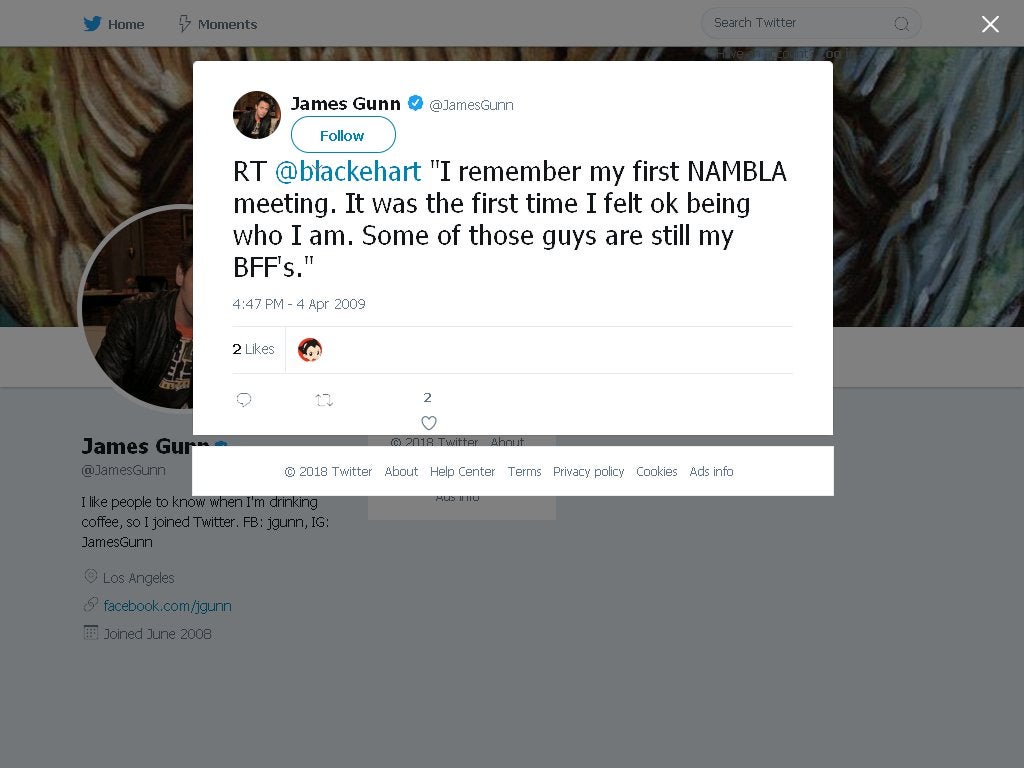1024x768 pixels.
Task: Open the About footer link
Action: (x=401, y=472)
